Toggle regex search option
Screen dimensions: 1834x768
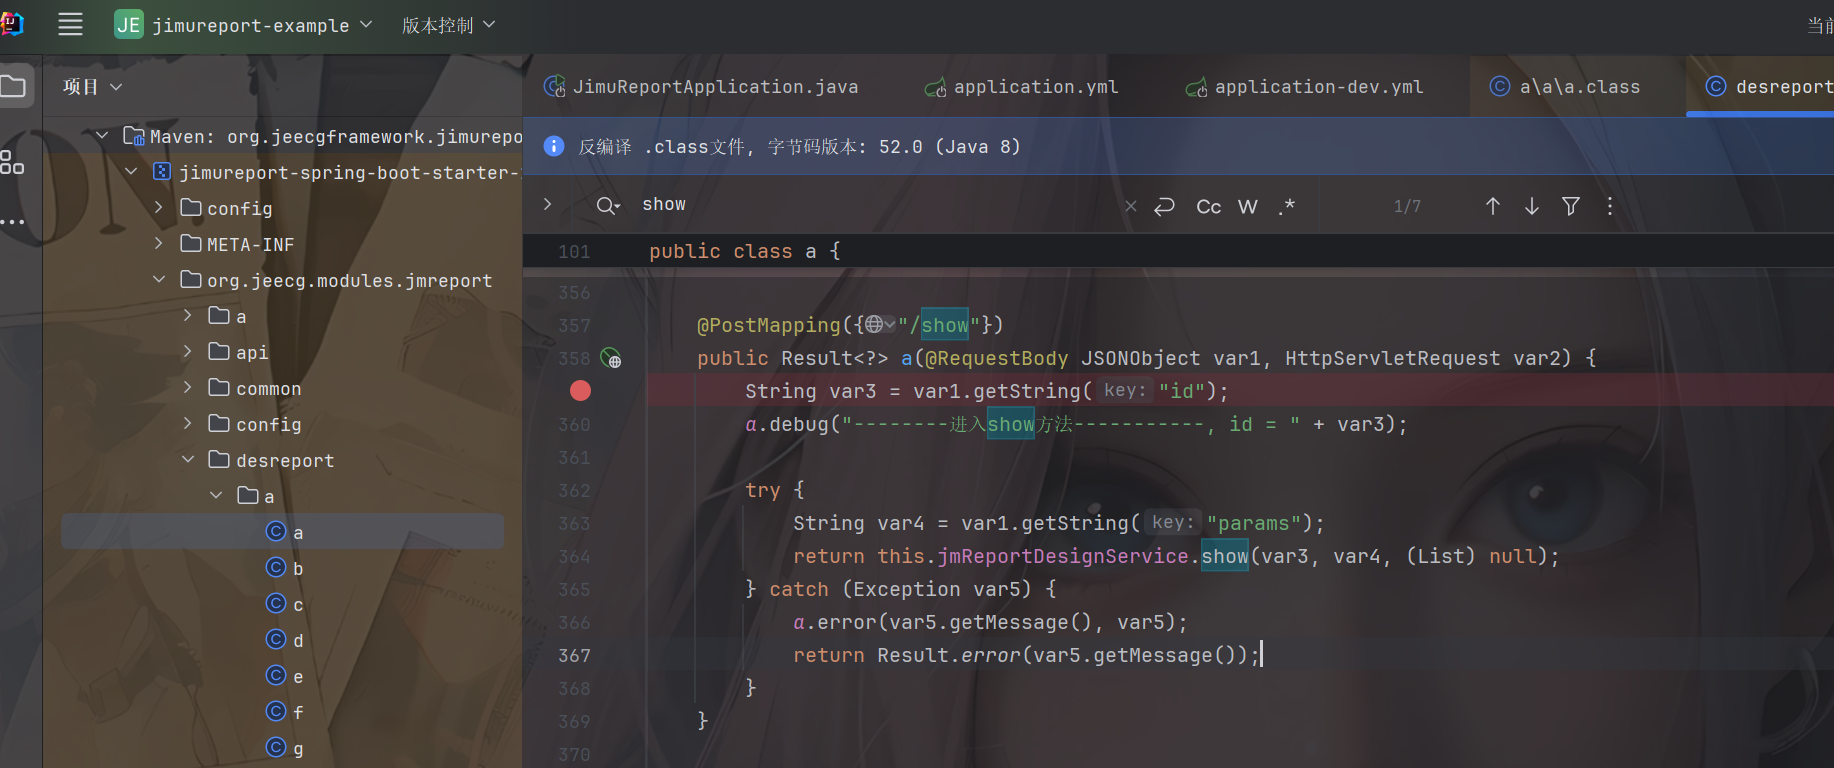1287,206
